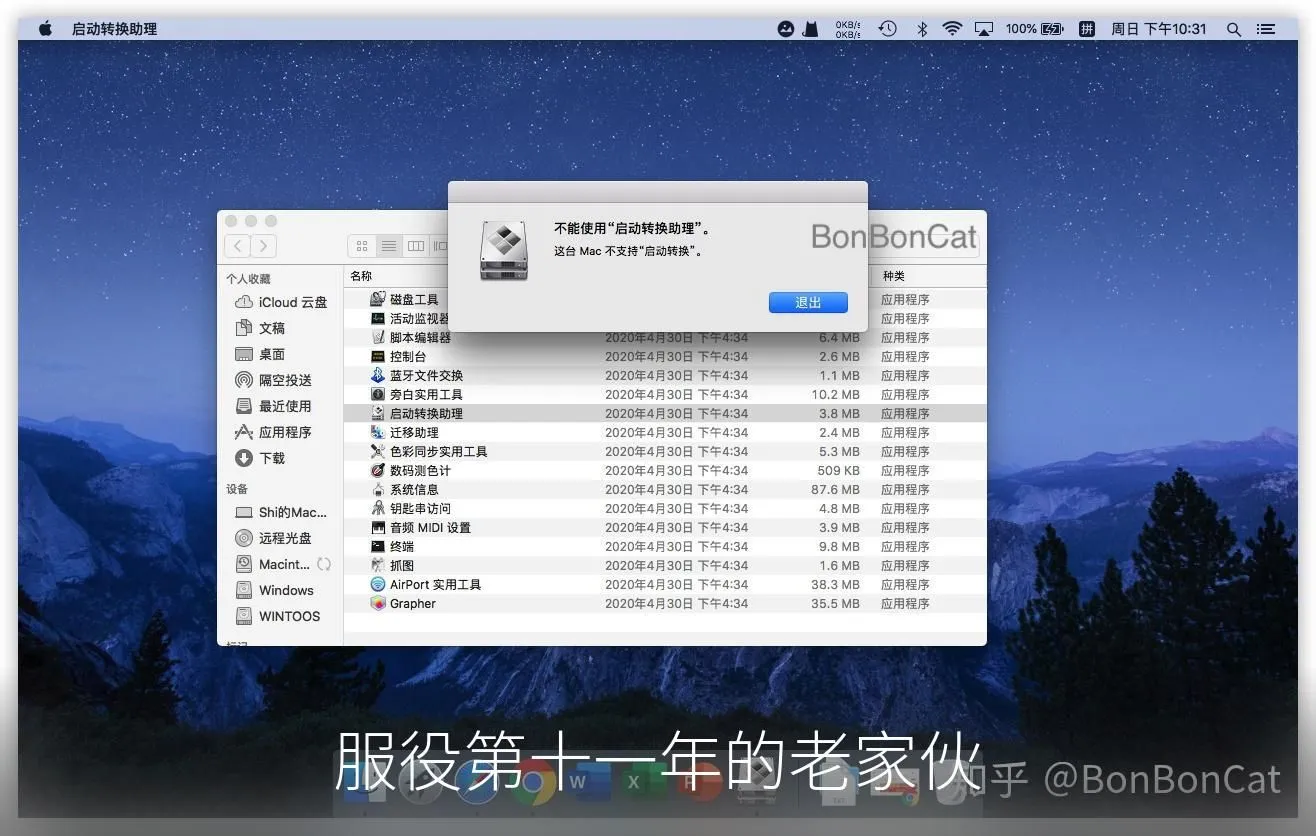Open the 拼 input method menu

1087,29
